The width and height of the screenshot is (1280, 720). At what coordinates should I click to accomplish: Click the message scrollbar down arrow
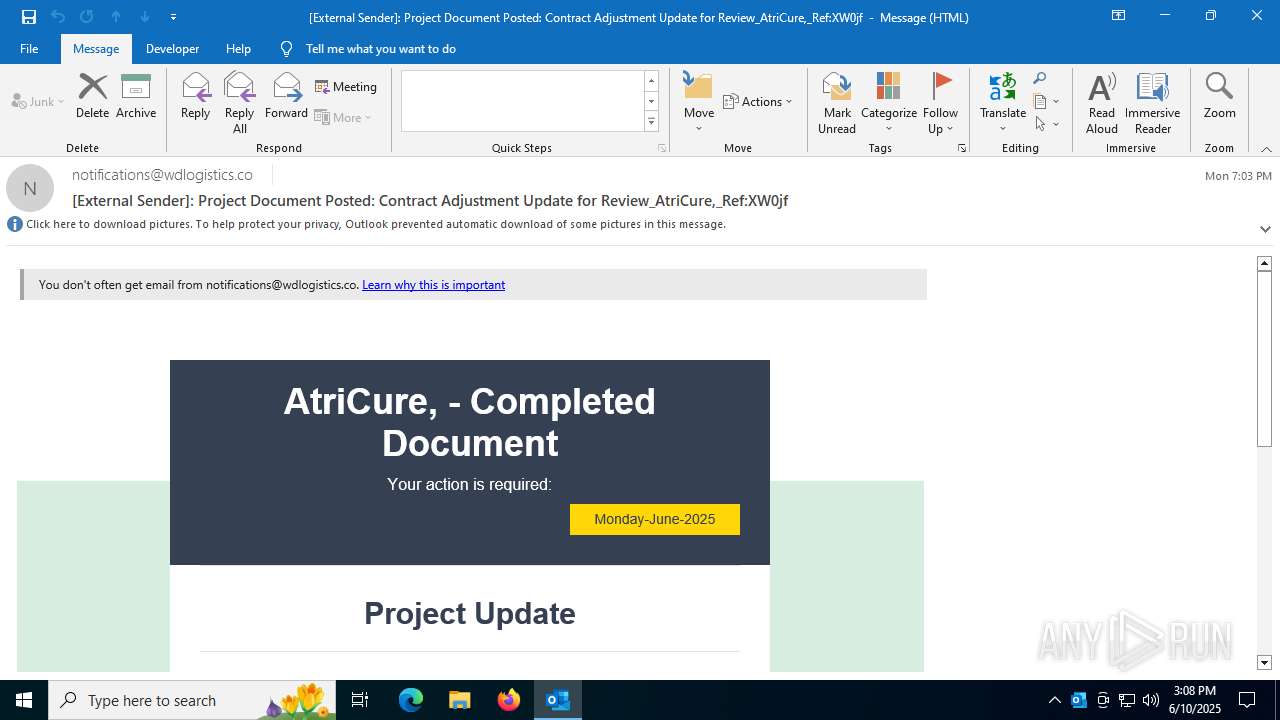click(1264, 662)
